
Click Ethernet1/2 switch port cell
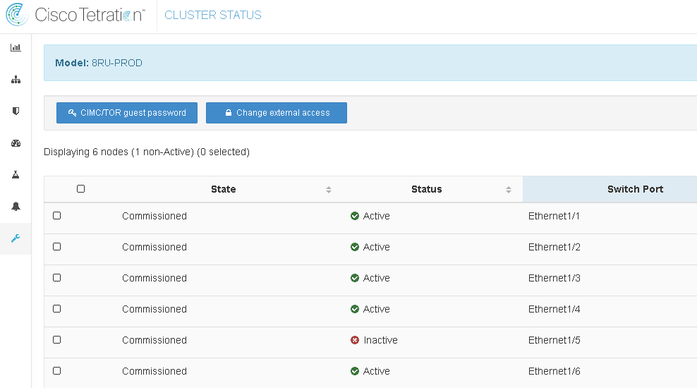[554, 247]
